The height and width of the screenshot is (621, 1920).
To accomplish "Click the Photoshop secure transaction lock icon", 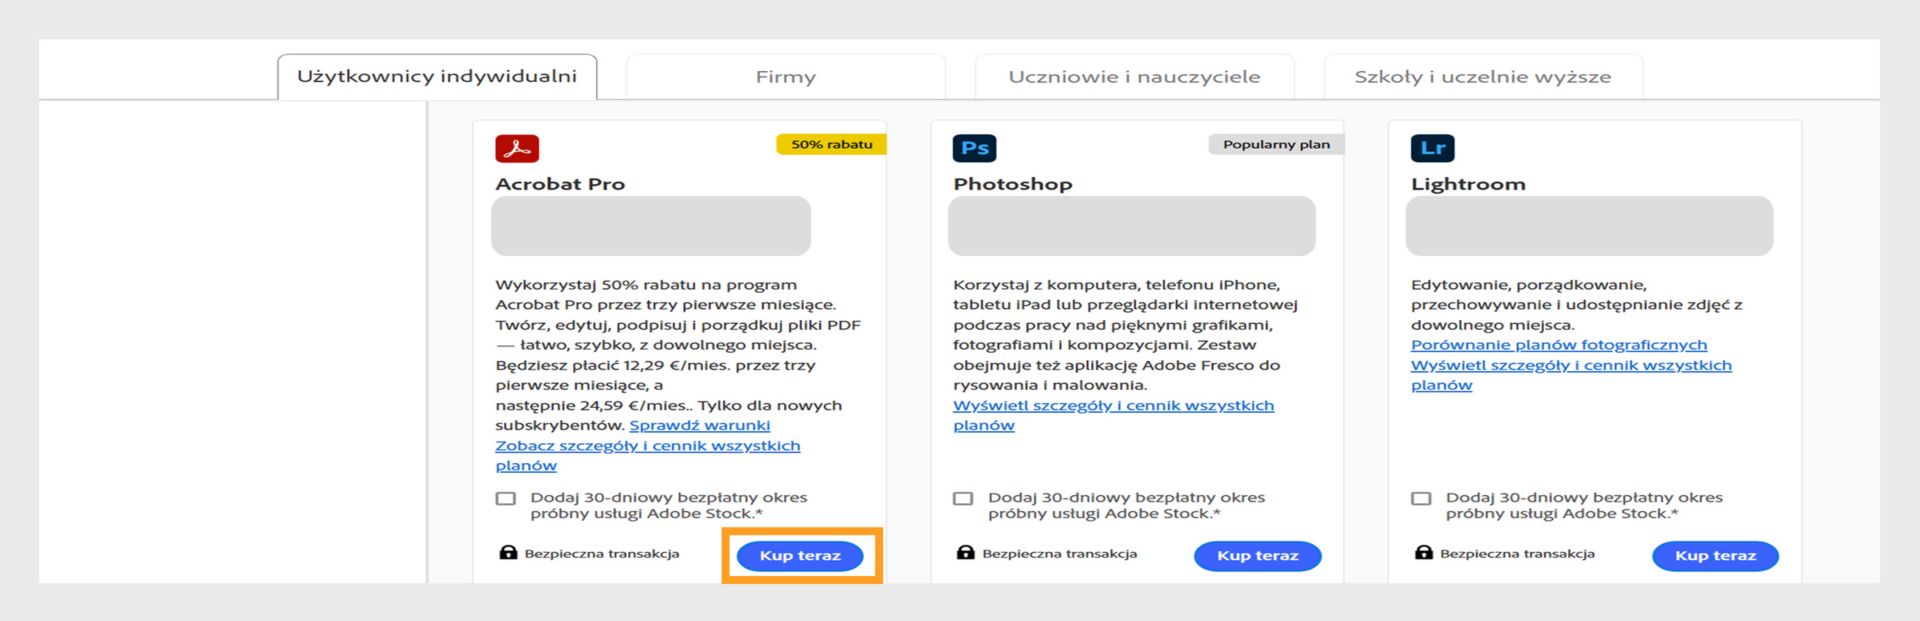I will 965,553.
